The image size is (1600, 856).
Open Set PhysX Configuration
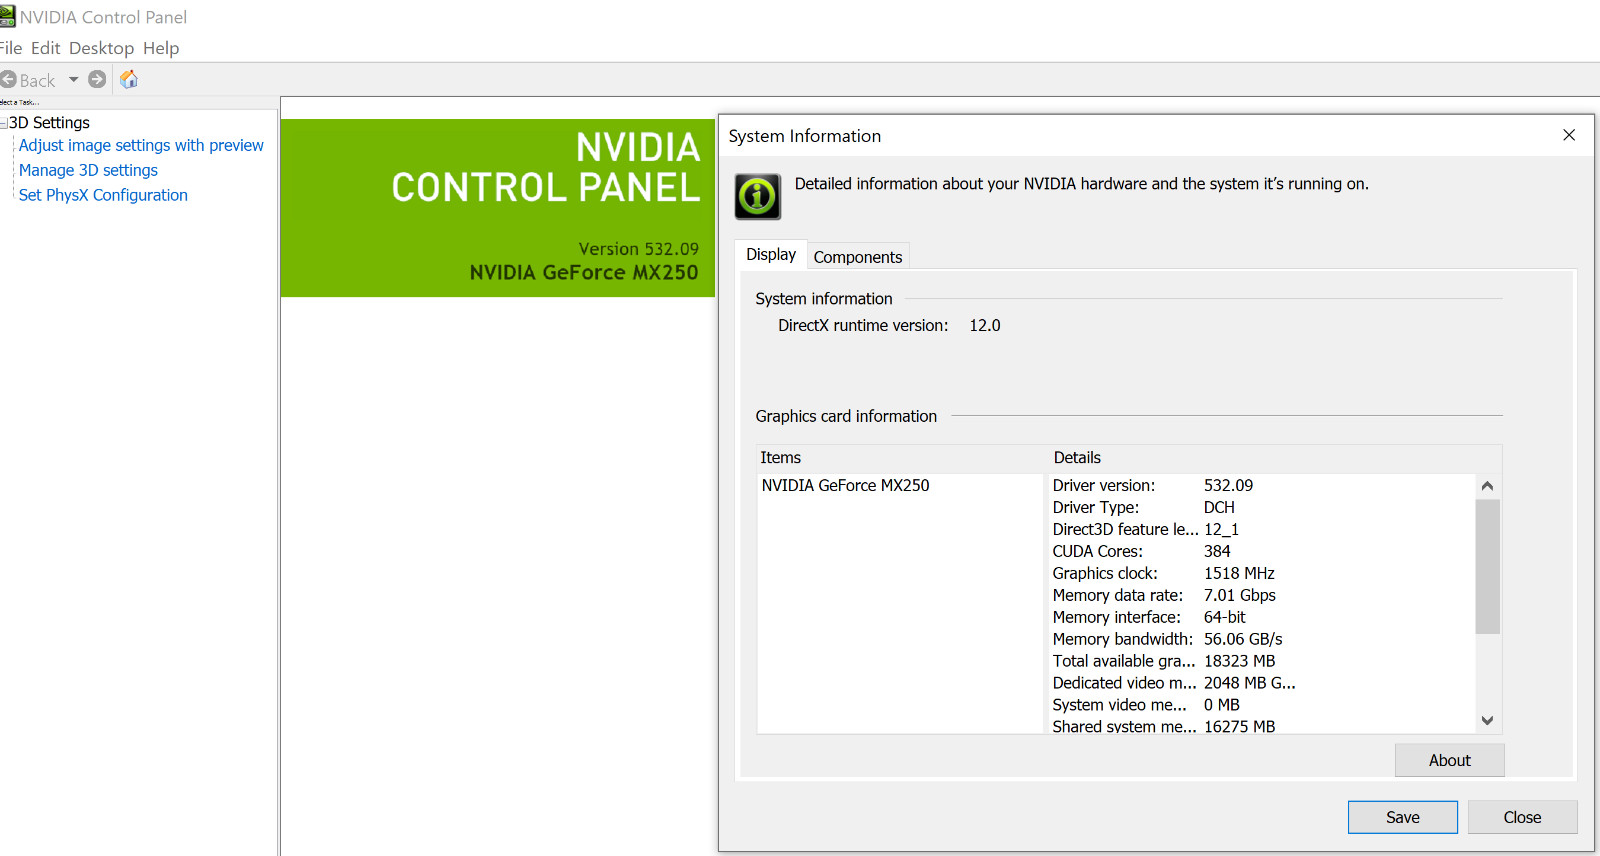pos(103,196)
